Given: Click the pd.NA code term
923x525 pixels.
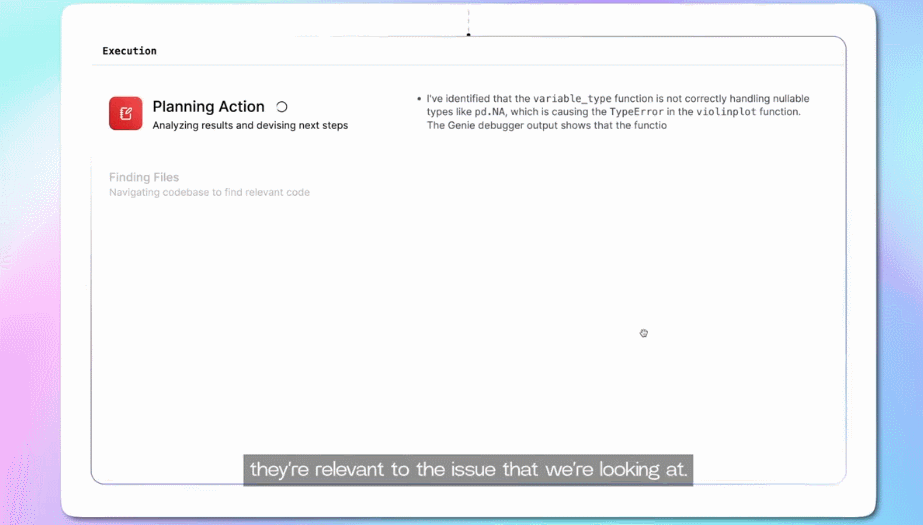Looking at the screenshot, I should point(490,112).
